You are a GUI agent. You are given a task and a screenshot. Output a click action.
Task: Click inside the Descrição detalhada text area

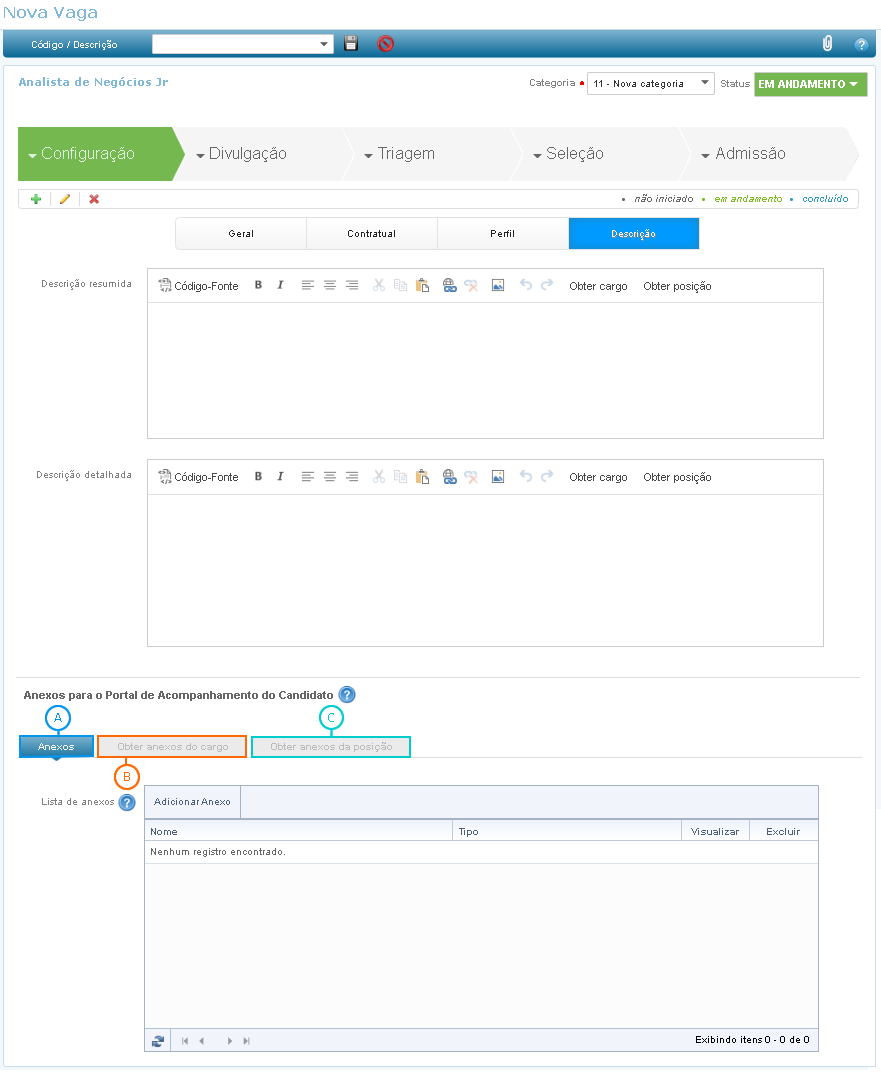(485, 570)
